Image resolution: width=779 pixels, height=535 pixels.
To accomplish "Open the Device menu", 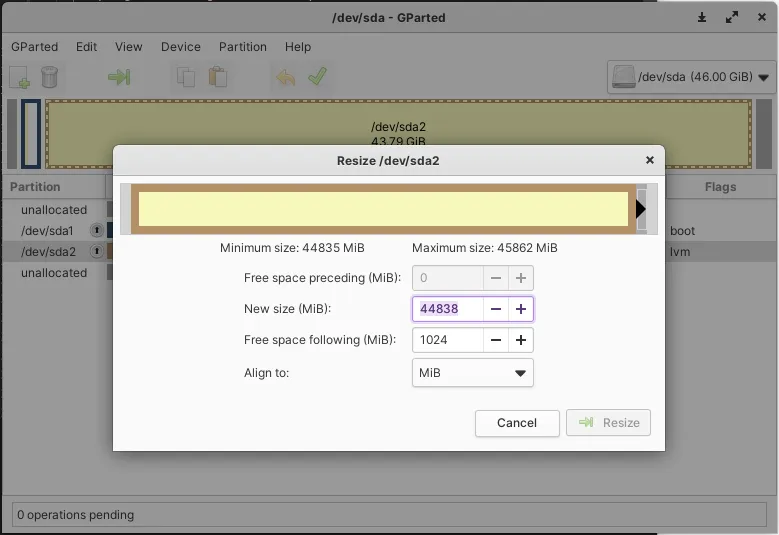I will [181, 47].
